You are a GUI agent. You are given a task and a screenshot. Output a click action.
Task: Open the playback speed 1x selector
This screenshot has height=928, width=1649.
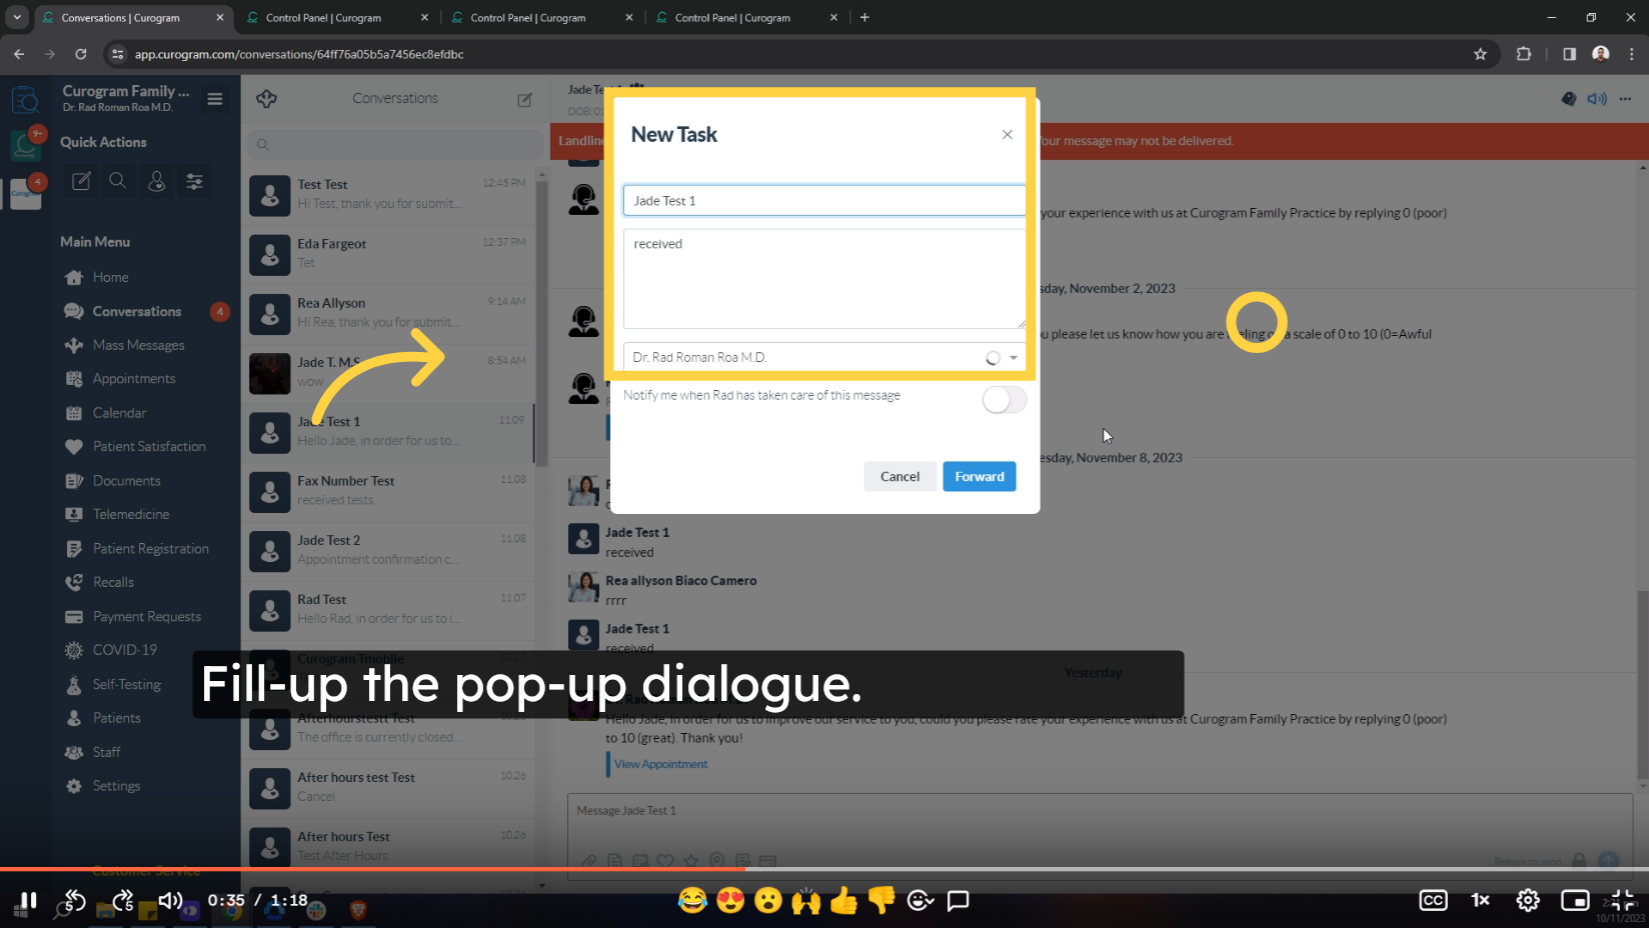click(x=1480, y=900)
